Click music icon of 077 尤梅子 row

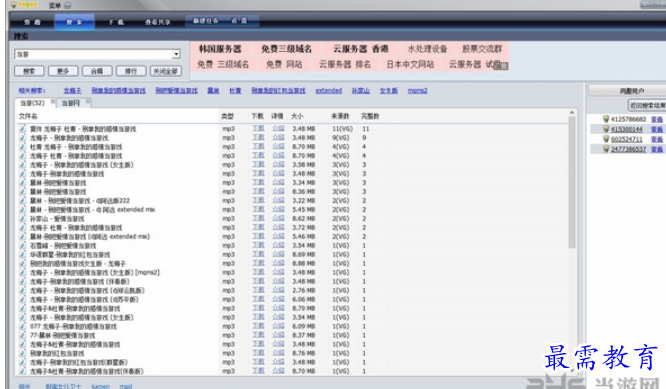23,326
